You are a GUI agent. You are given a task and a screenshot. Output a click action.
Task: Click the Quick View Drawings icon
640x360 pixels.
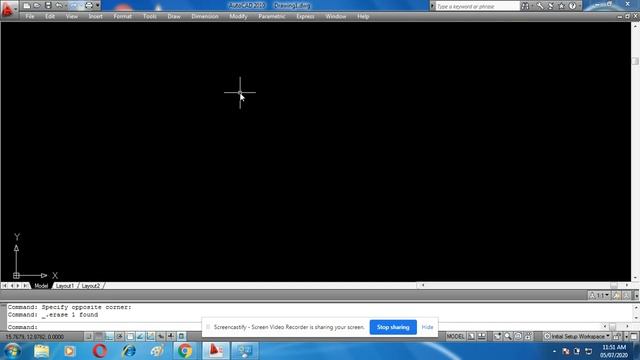pyautogui.click(x=482, y=336)
